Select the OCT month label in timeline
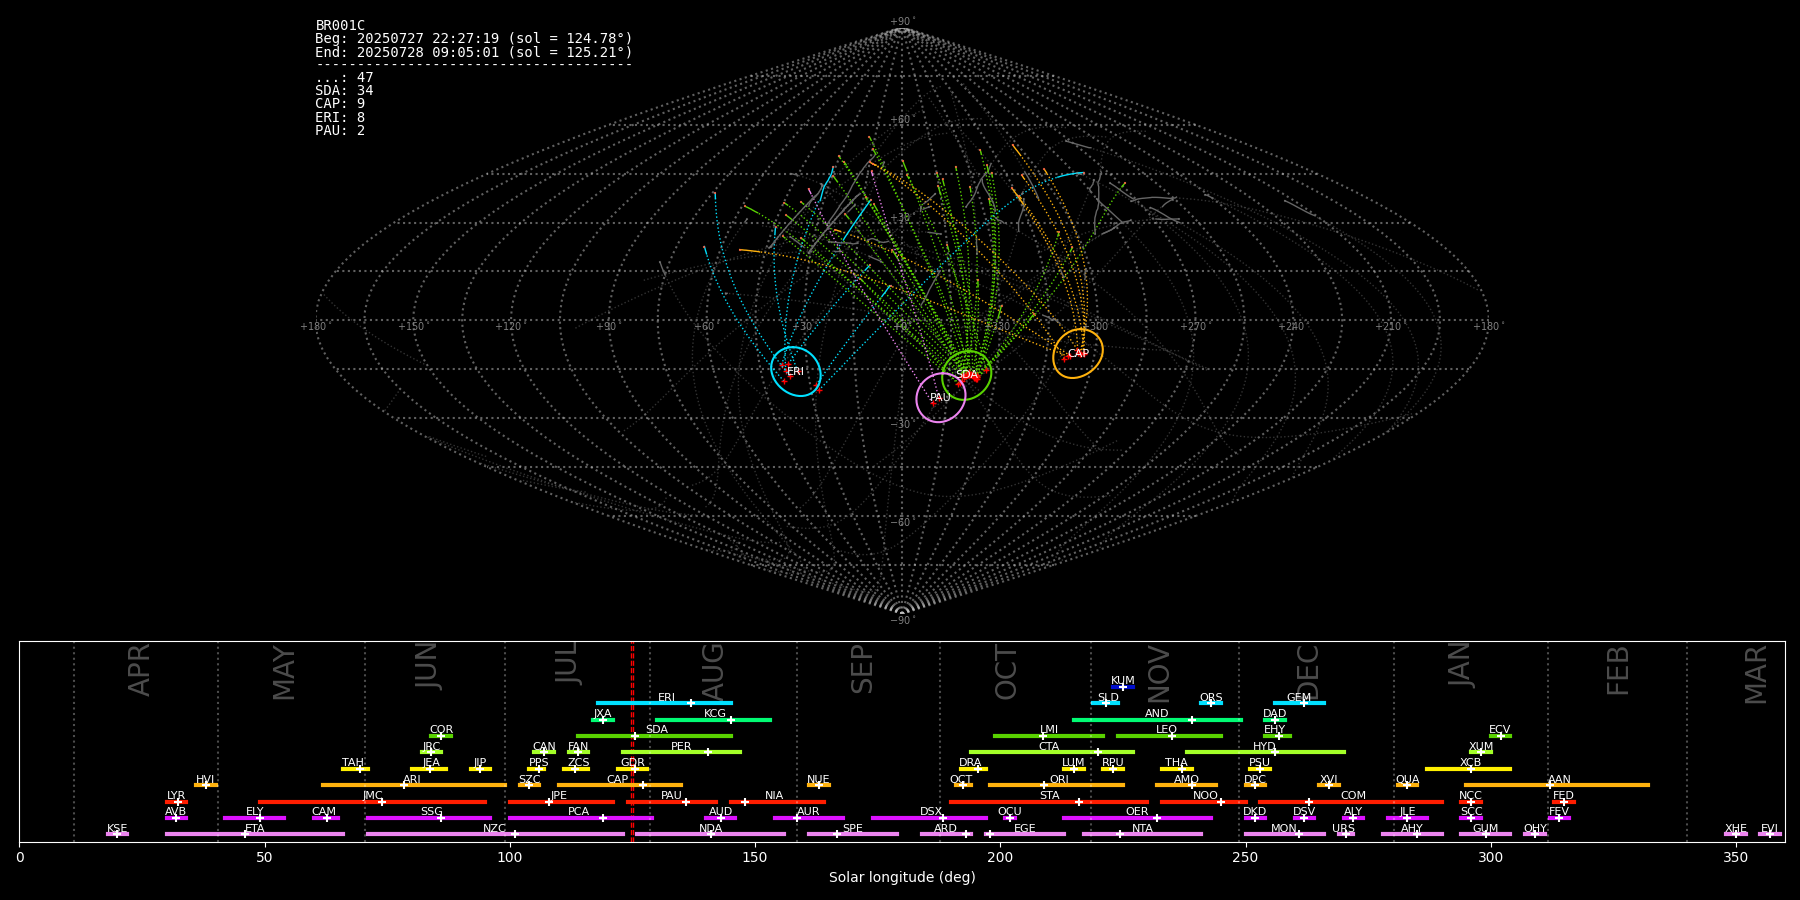Screen dimensions: 1800x900 click(x=1006, y=672)
